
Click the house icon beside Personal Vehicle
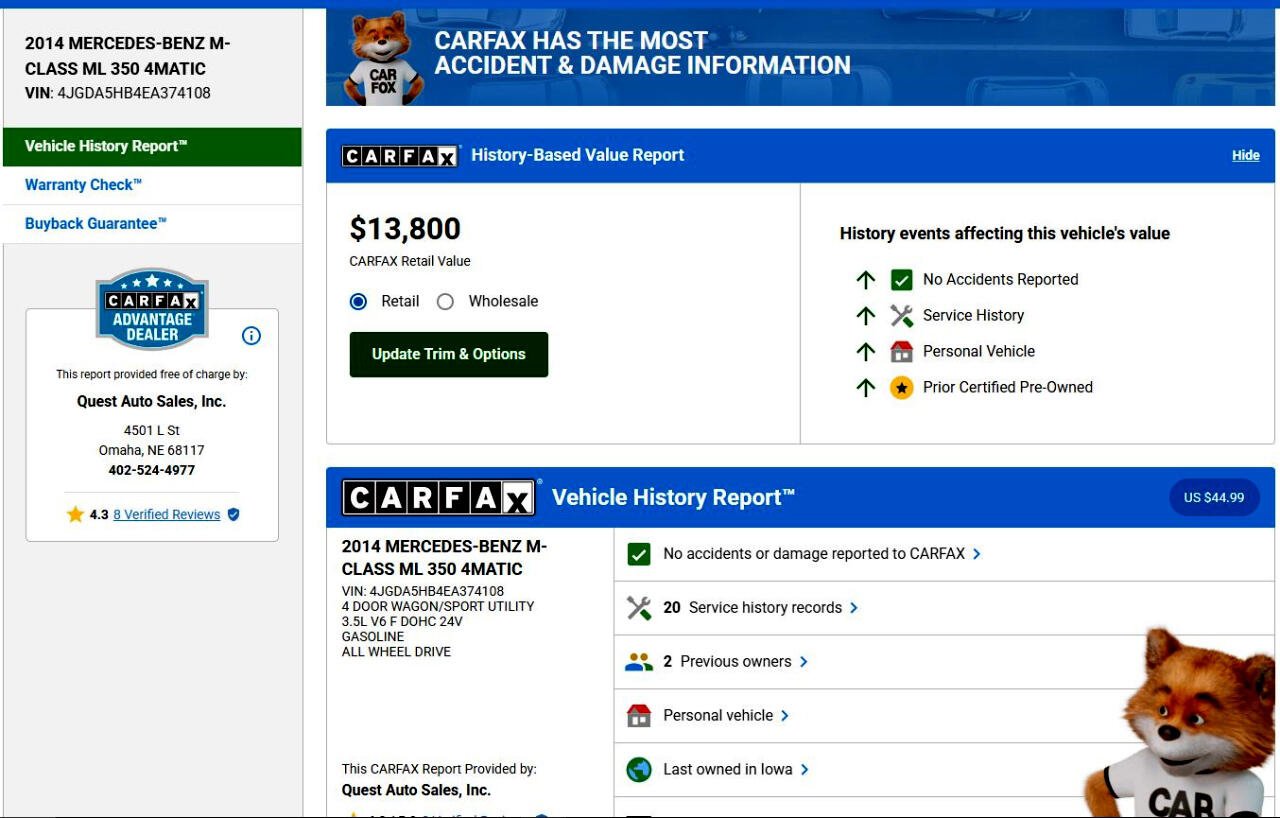tap(902, 352)
